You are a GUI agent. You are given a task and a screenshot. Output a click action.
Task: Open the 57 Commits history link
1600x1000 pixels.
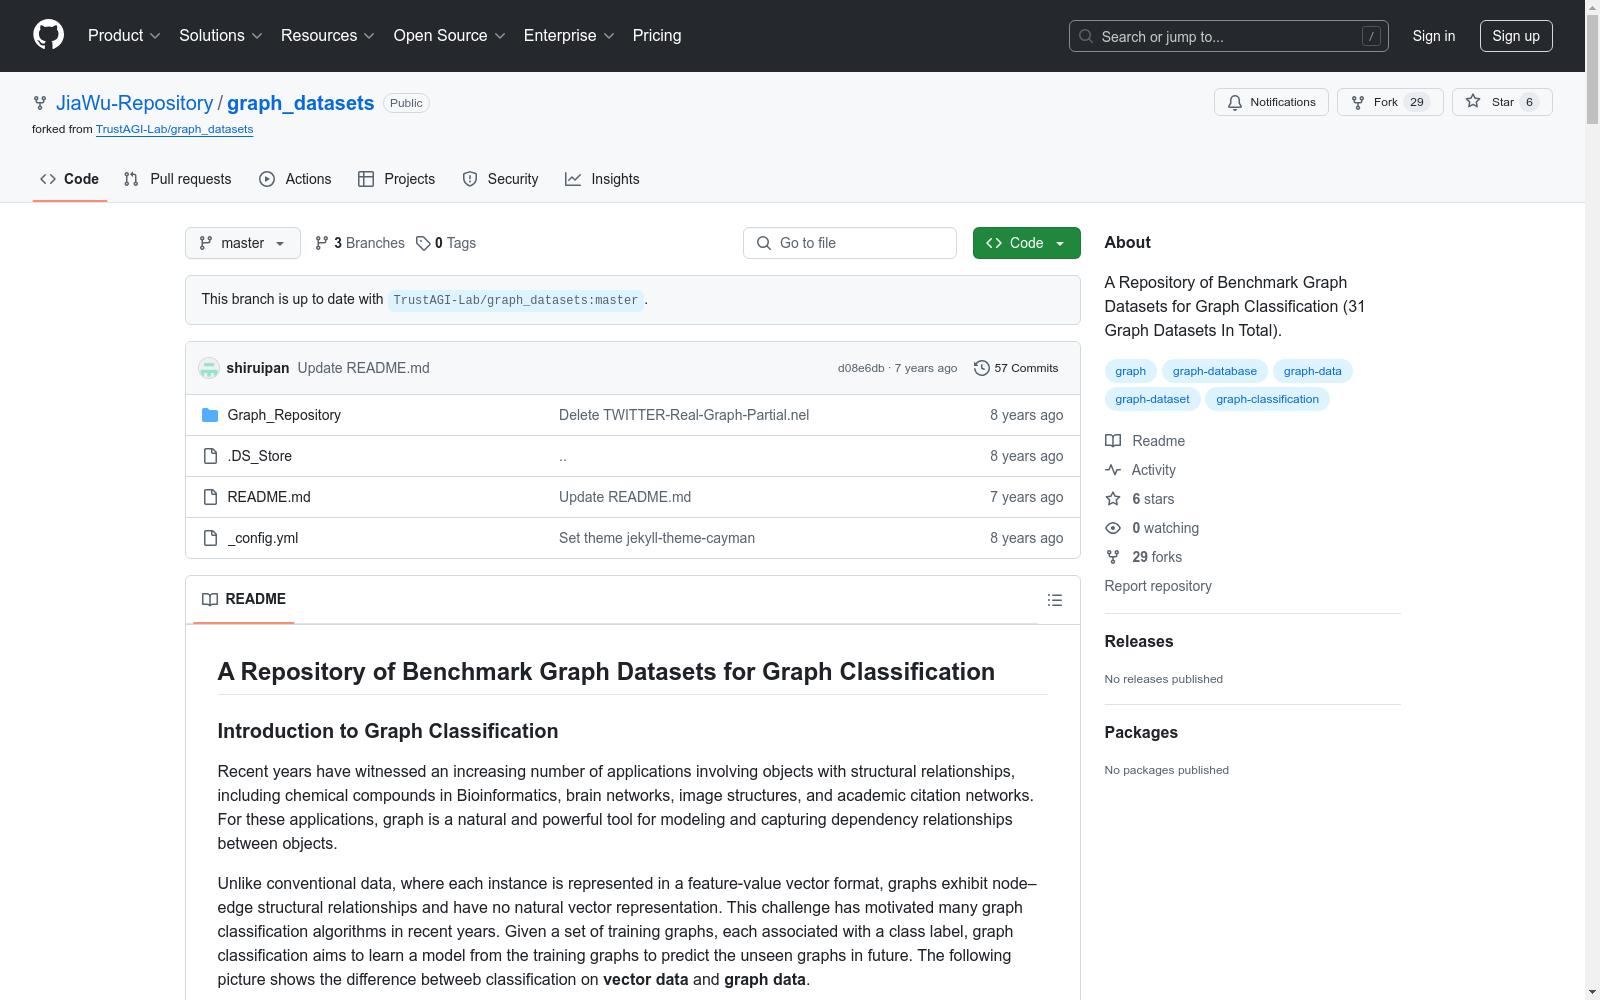[1016, 368]
